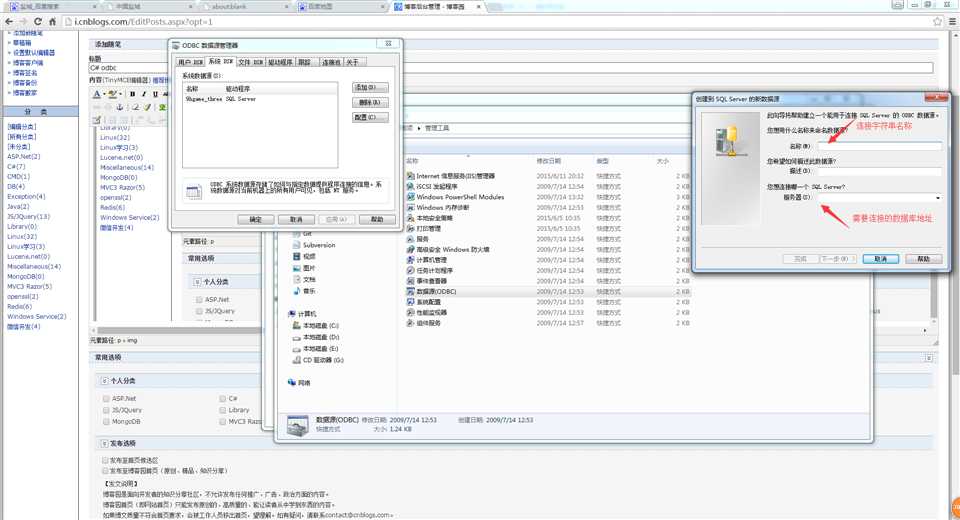Click the 描述 input field in wizard
960x520 pixels.
(x=880, y=171)
